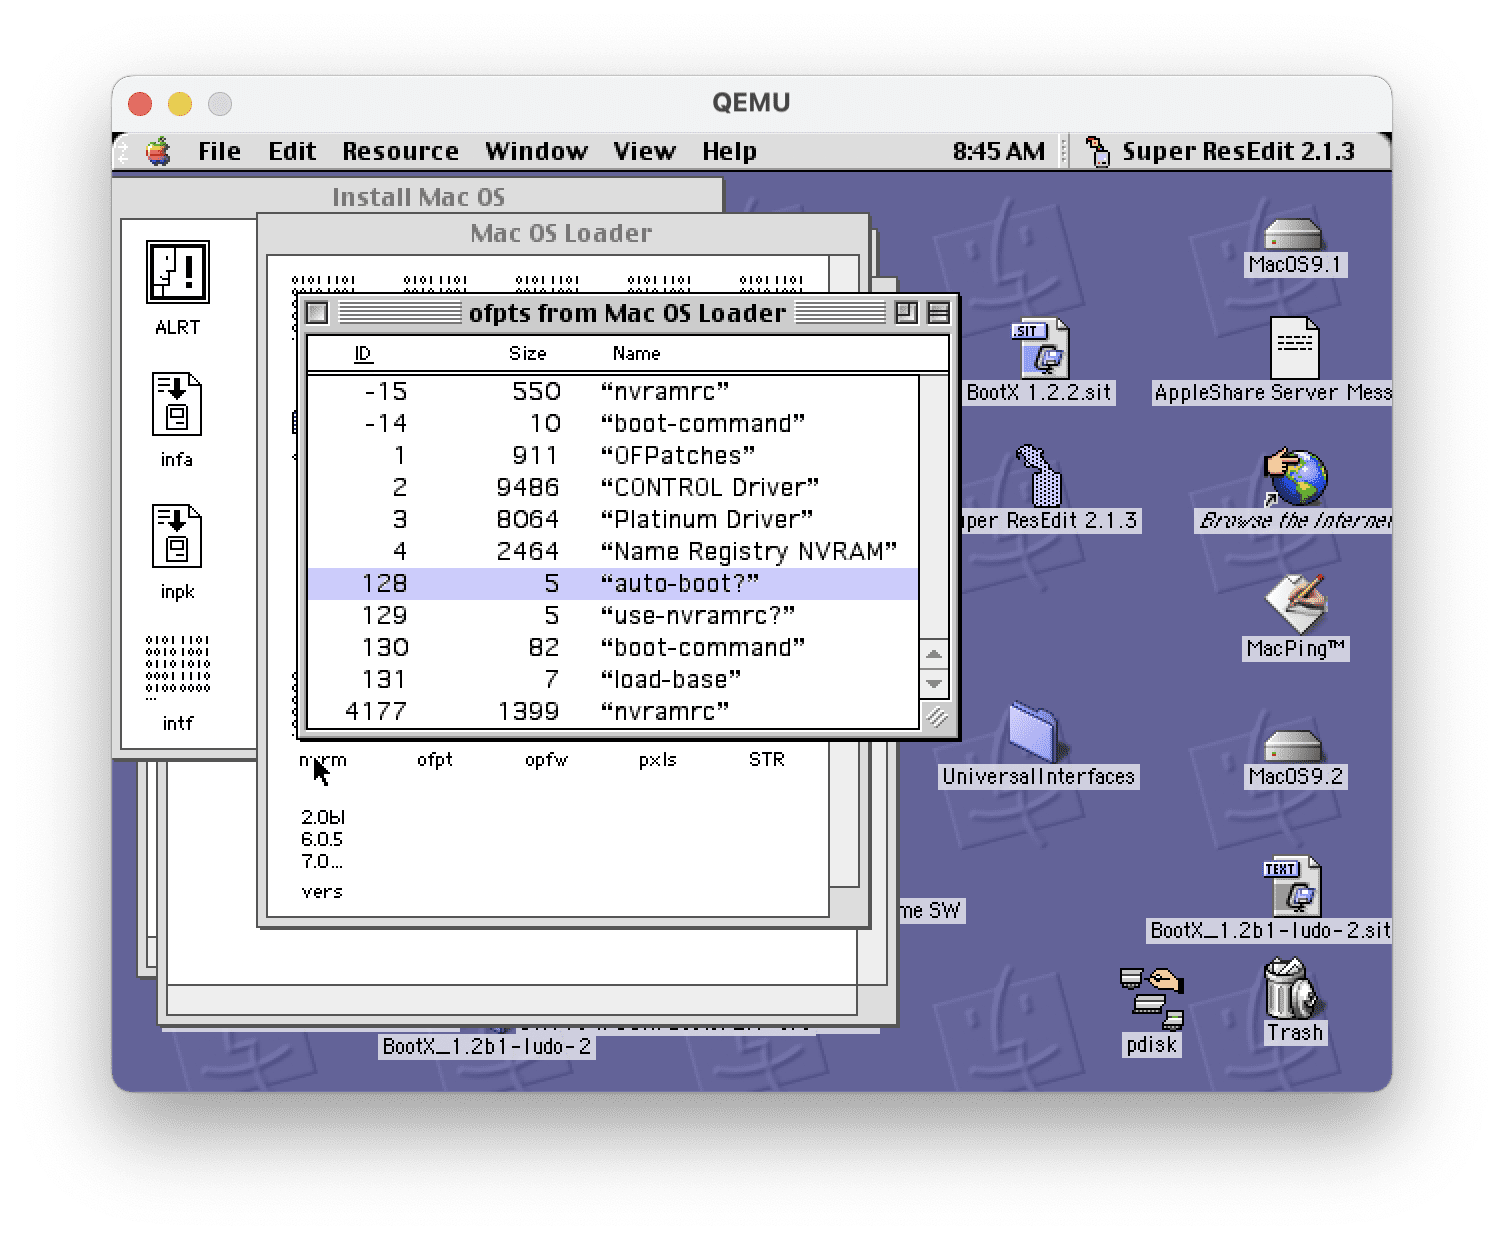The height and width of the screenshot is (1240, 1504).
Task: Select resource 4 "Name Registry NVRAM"
Action: pyautogui.click(x=612, y=552)
